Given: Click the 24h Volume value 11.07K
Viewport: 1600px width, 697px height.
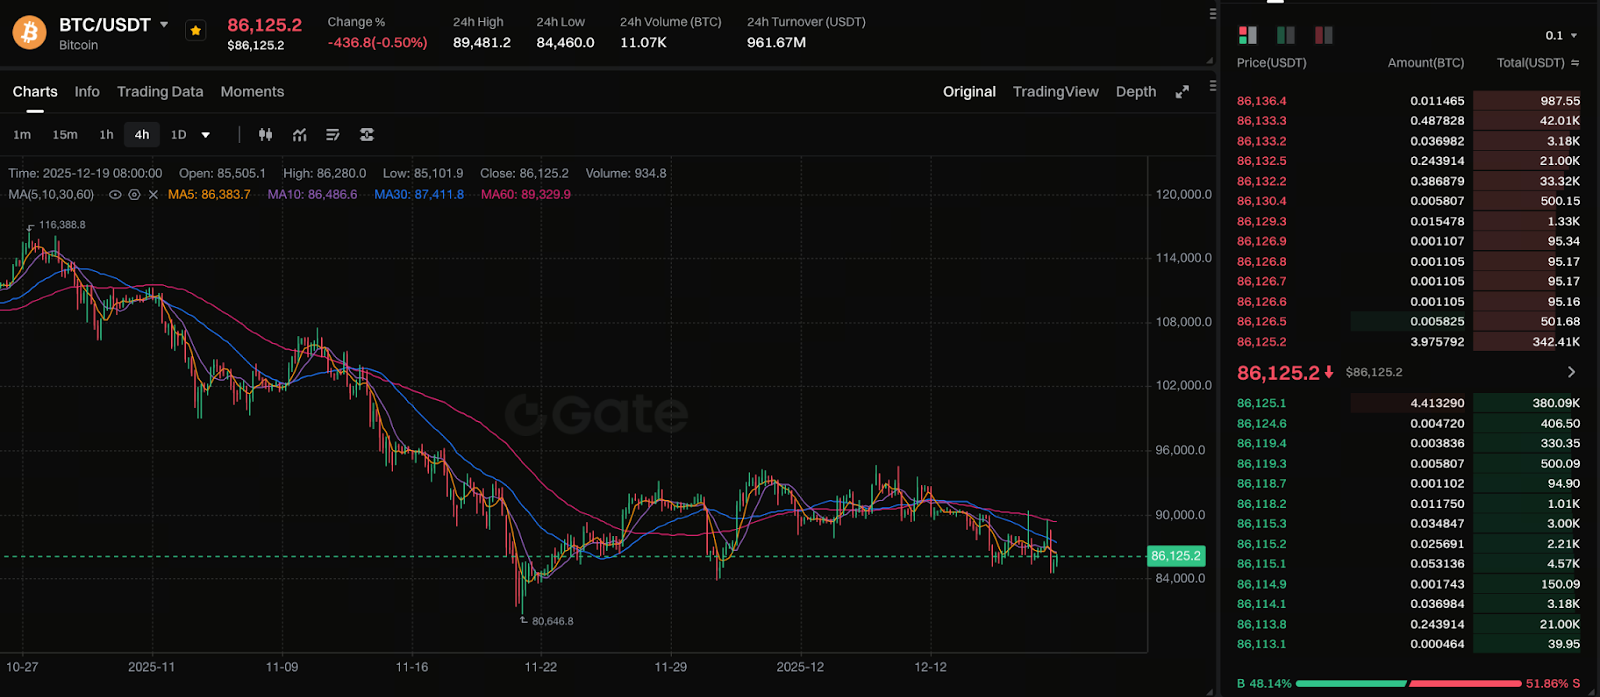Looking at the screenshot, I should coord(643,43).
